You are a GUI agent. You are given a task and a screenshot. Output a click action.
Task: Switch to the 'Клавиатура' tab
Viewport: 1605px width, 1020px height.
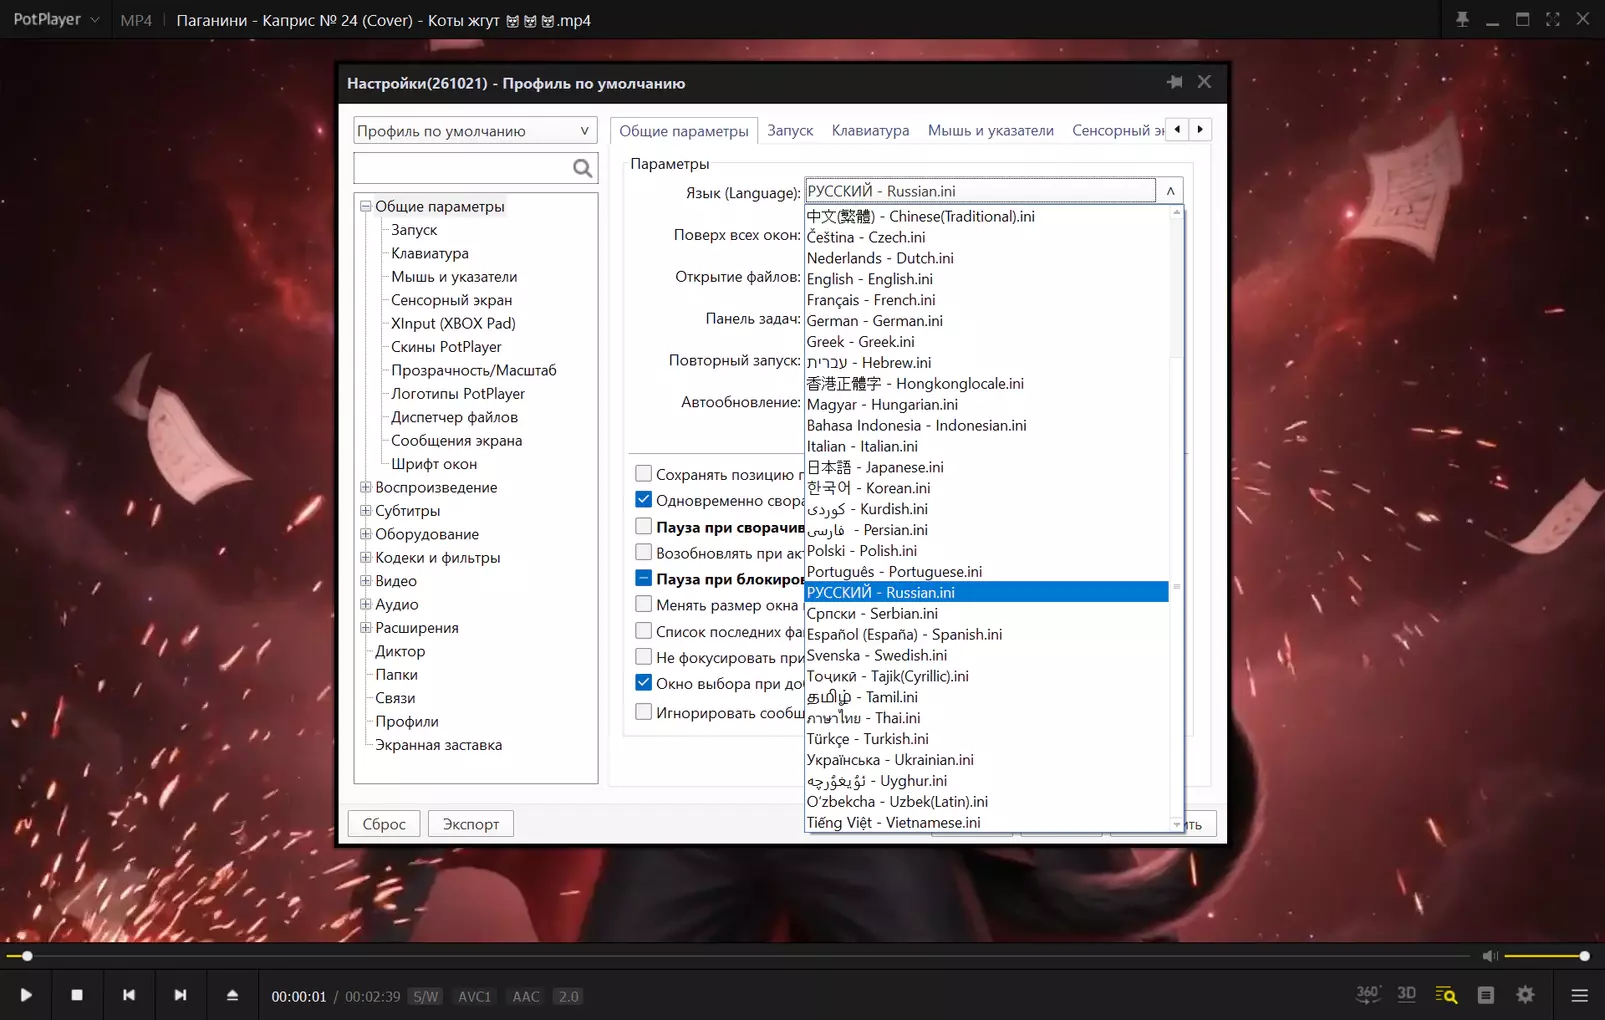[x=870, y=130]
